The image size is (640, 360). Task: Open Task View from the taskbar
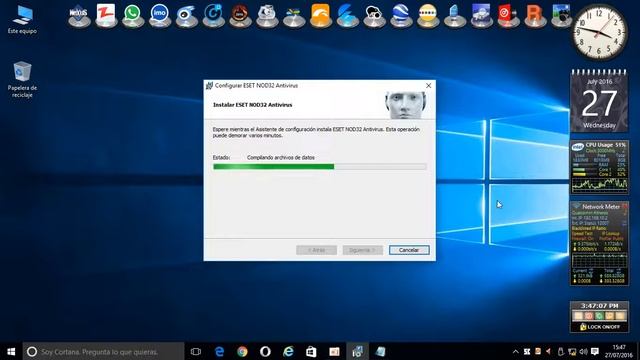point(196,351)
